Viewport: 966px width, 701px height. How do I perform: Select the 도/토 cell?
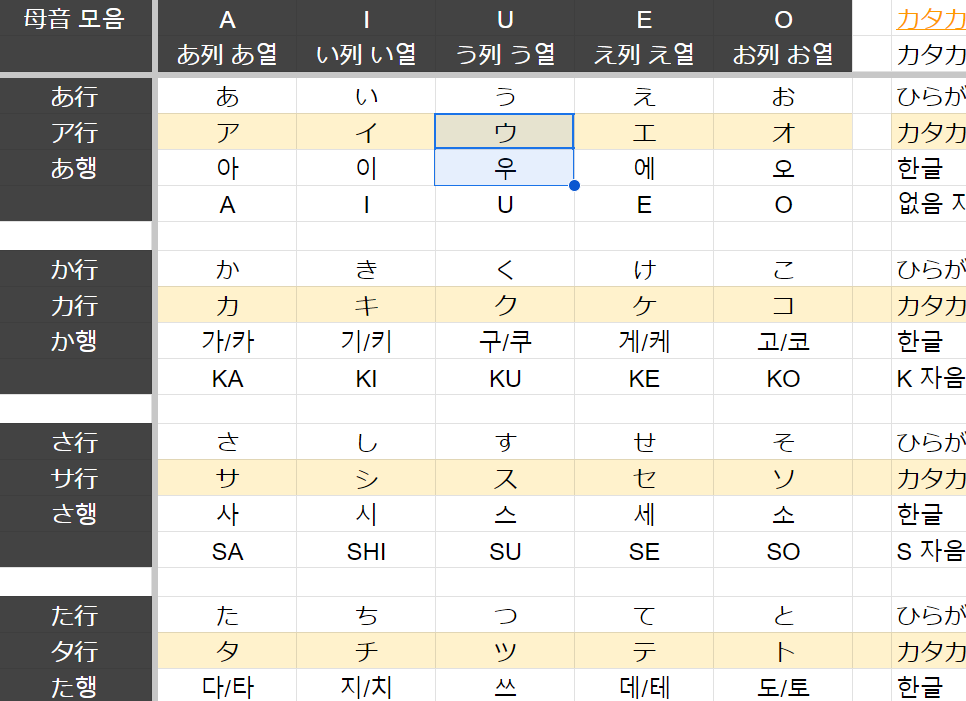point(783,686)
